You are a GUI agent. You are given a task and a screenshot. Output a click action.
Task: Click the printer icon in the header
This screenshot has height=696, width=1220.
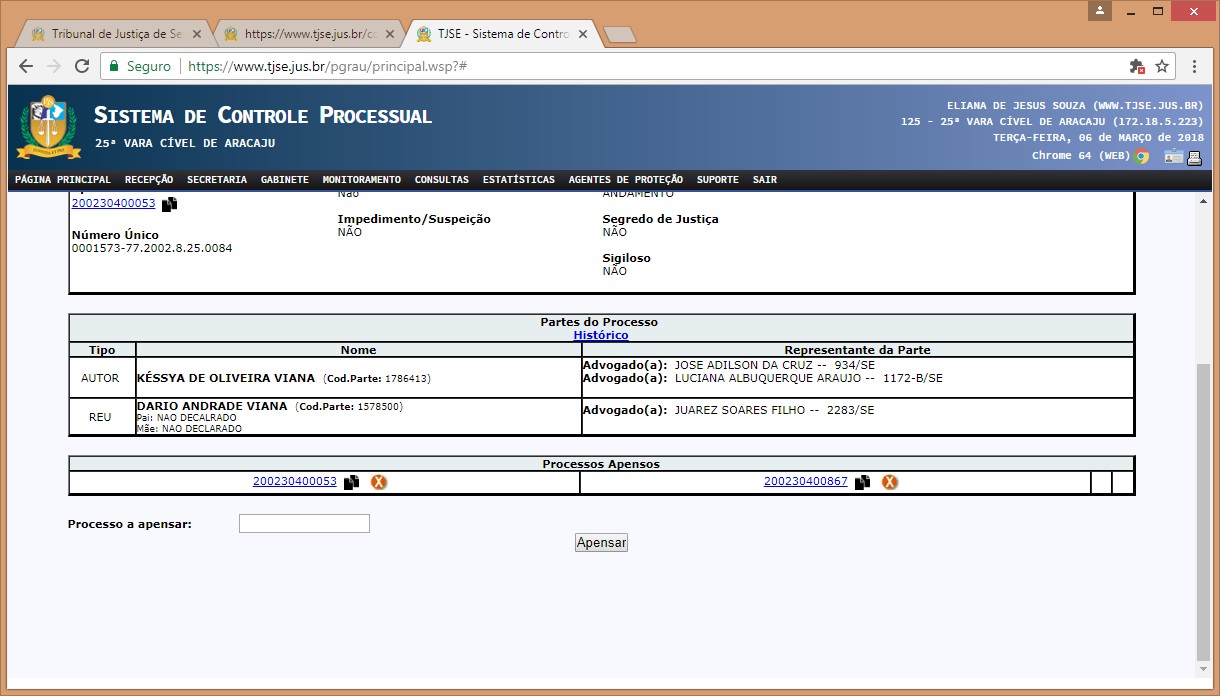coord(1194,157)
